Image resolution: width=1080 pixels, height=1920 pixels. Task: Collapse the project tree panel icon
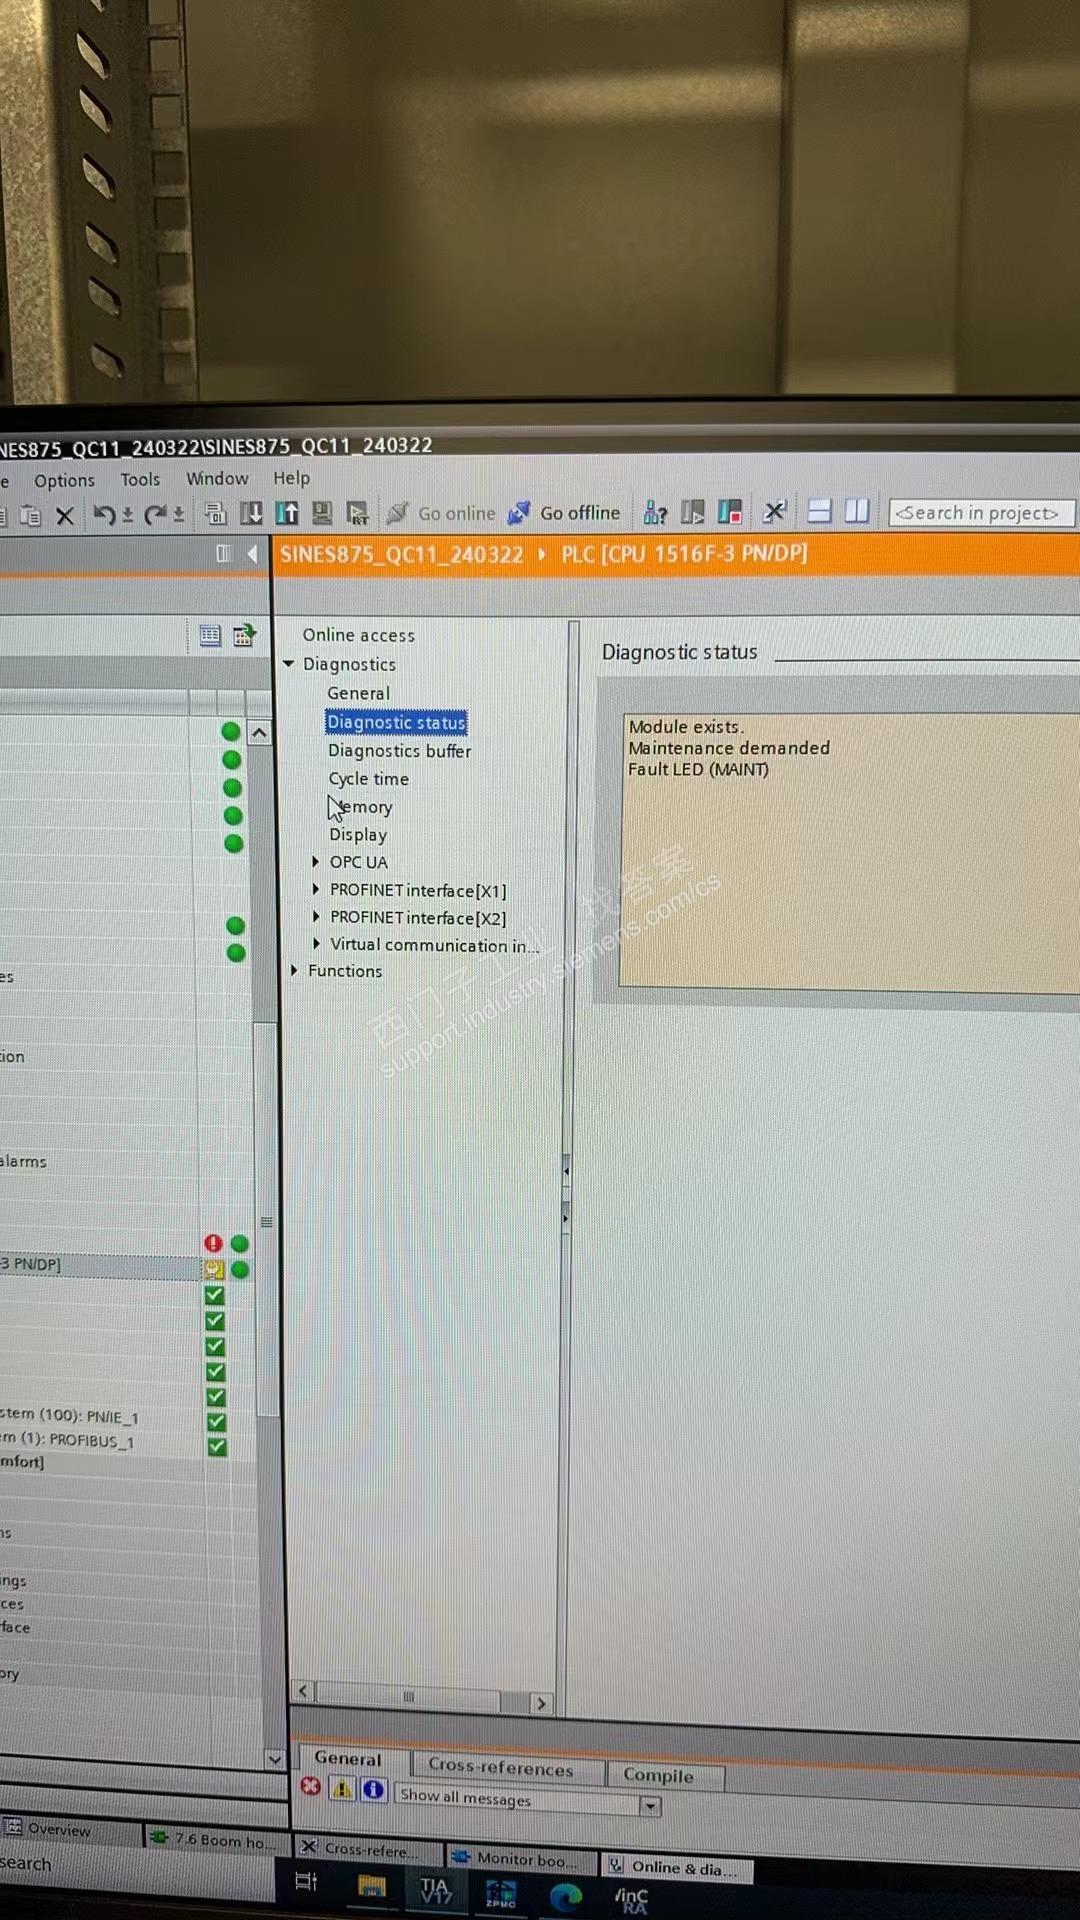tap(224, 553)
